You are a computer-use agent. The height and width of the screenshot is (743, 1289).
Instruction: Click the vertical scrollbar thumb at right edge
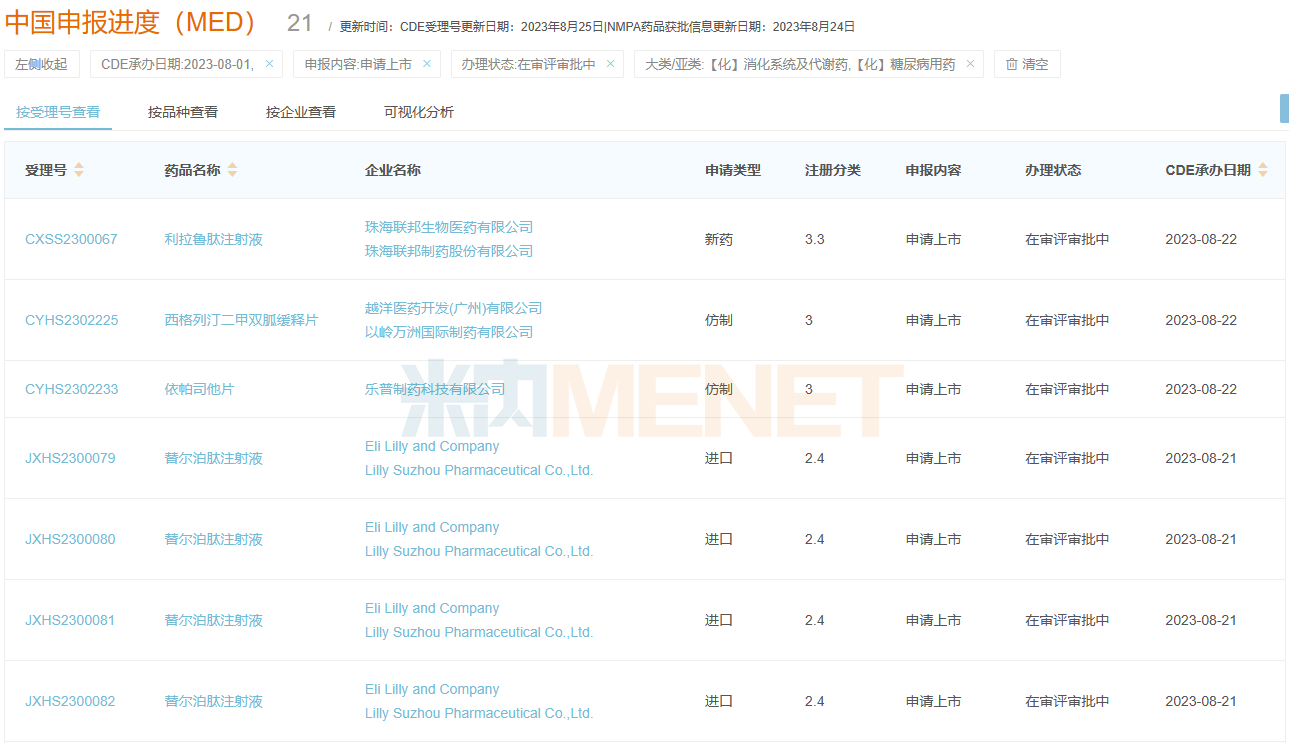coord(1284,108)
